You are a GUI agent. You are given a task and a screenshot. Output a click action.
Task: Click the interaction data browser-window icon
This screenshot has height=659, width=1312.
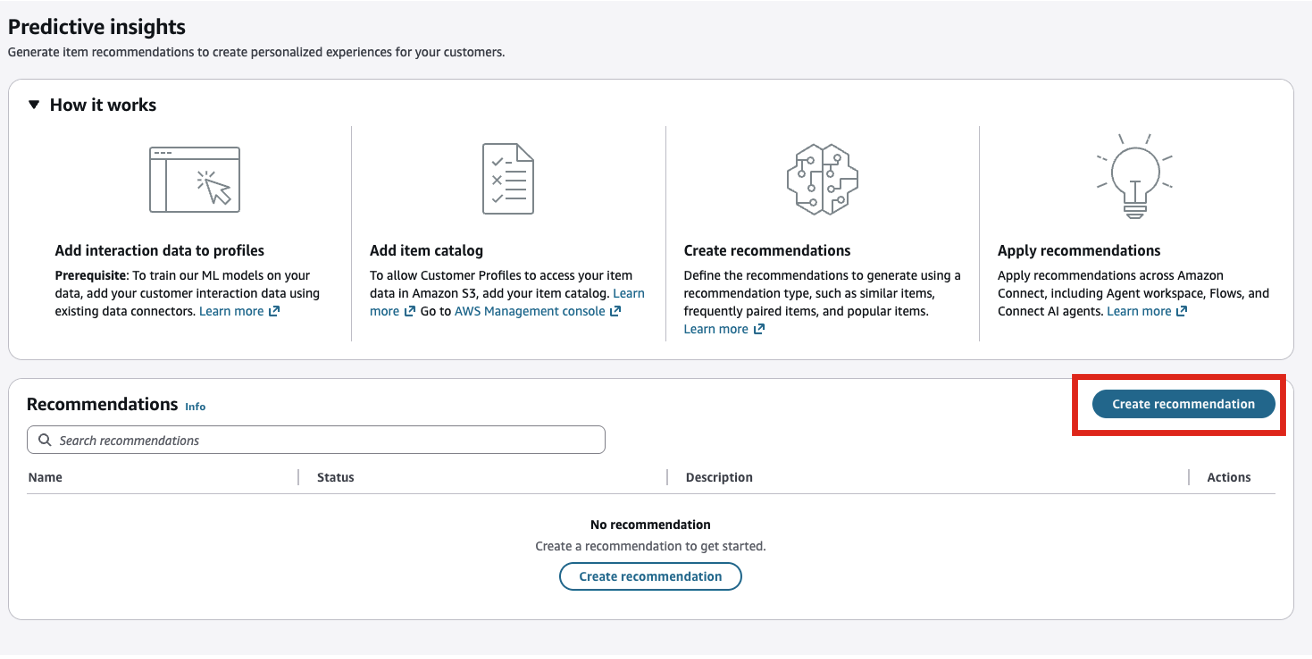point(195,179)
